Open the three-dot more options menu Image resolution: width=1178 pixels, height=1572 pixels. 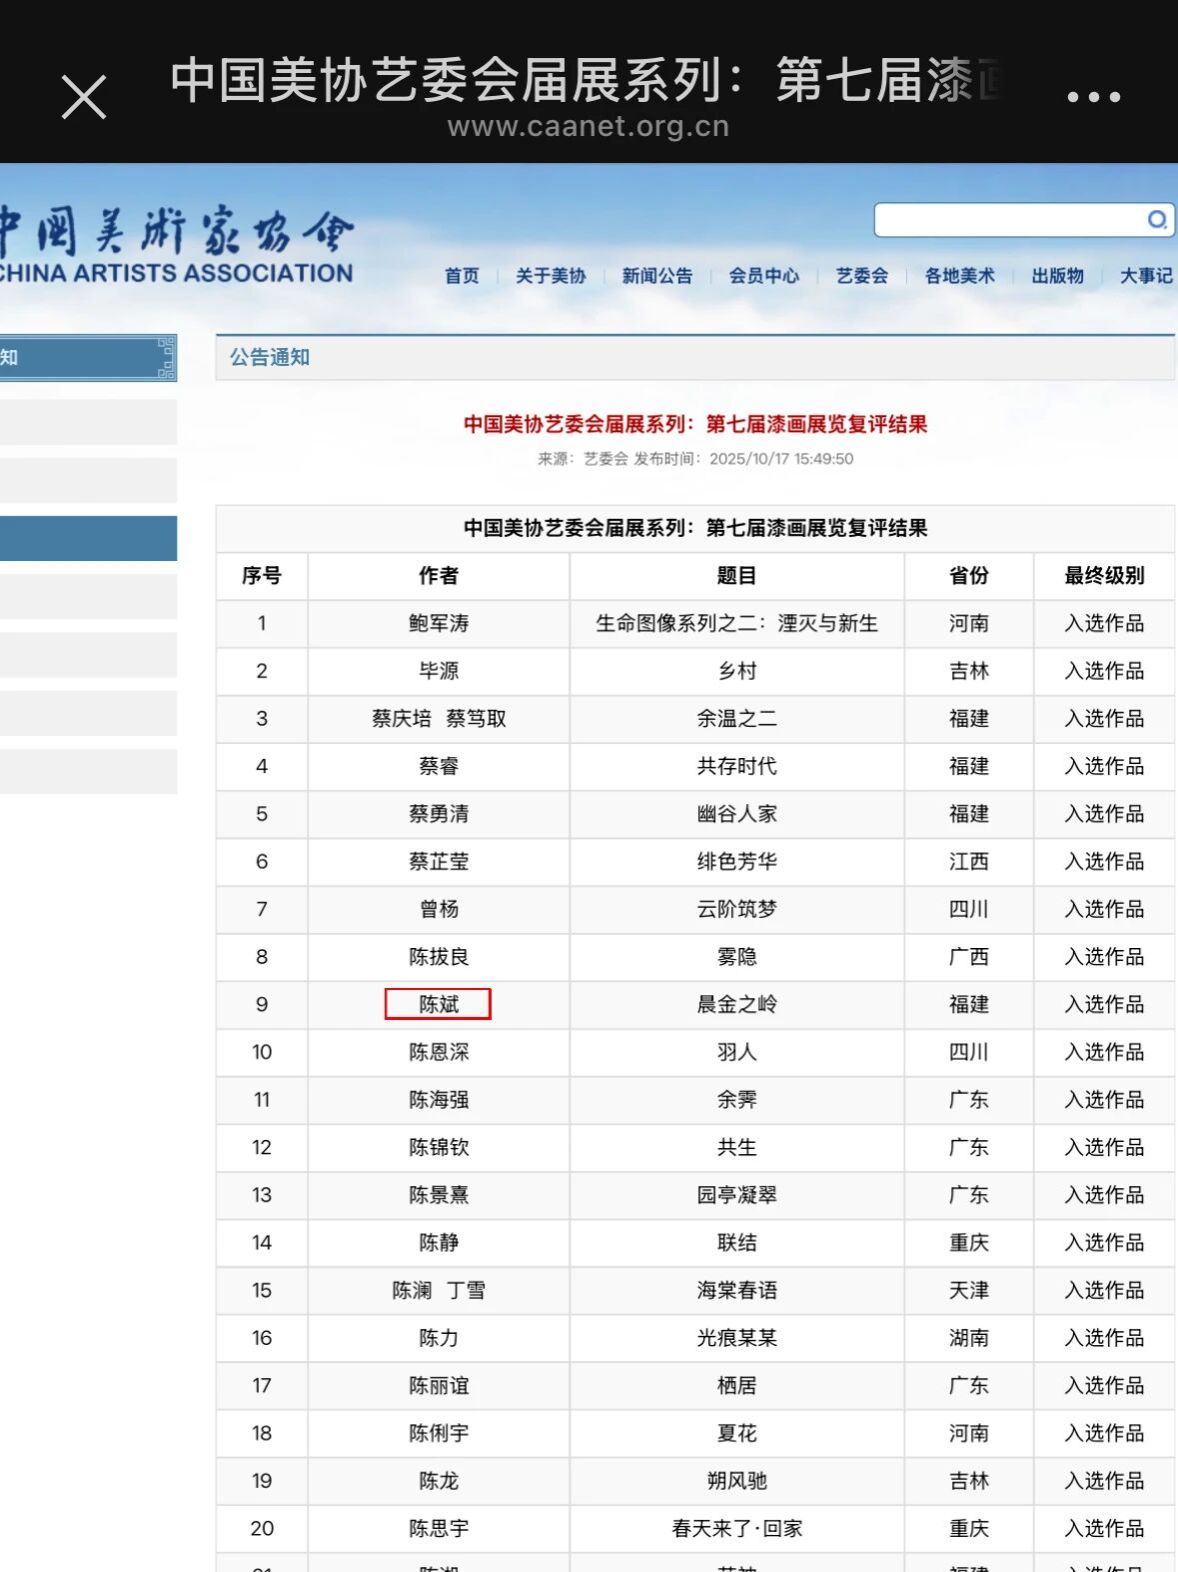pos(1093,97)
